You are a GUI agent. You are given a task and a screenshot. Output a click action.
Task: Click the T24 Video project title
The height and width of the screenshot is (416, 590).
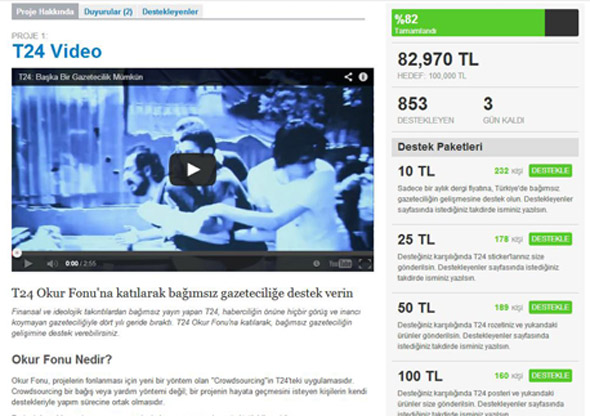click(57, 51)
